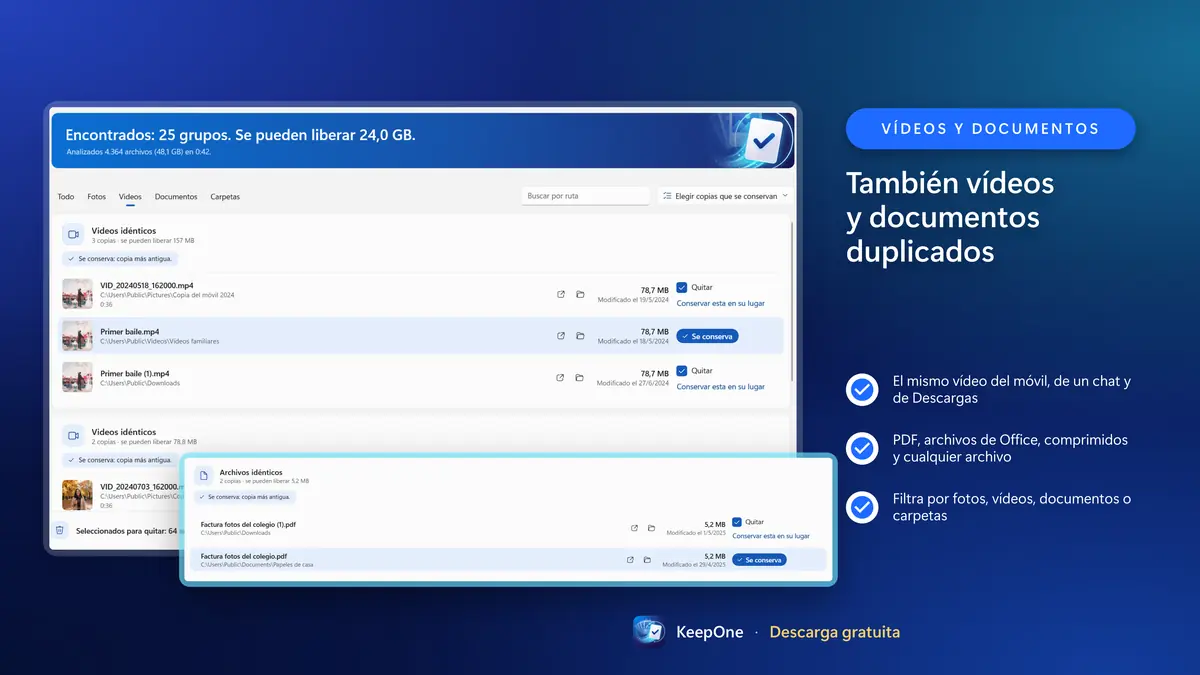Click Modificado el 29/4/2025 date
Viewport: 1200px width, 675px height.
694,565
